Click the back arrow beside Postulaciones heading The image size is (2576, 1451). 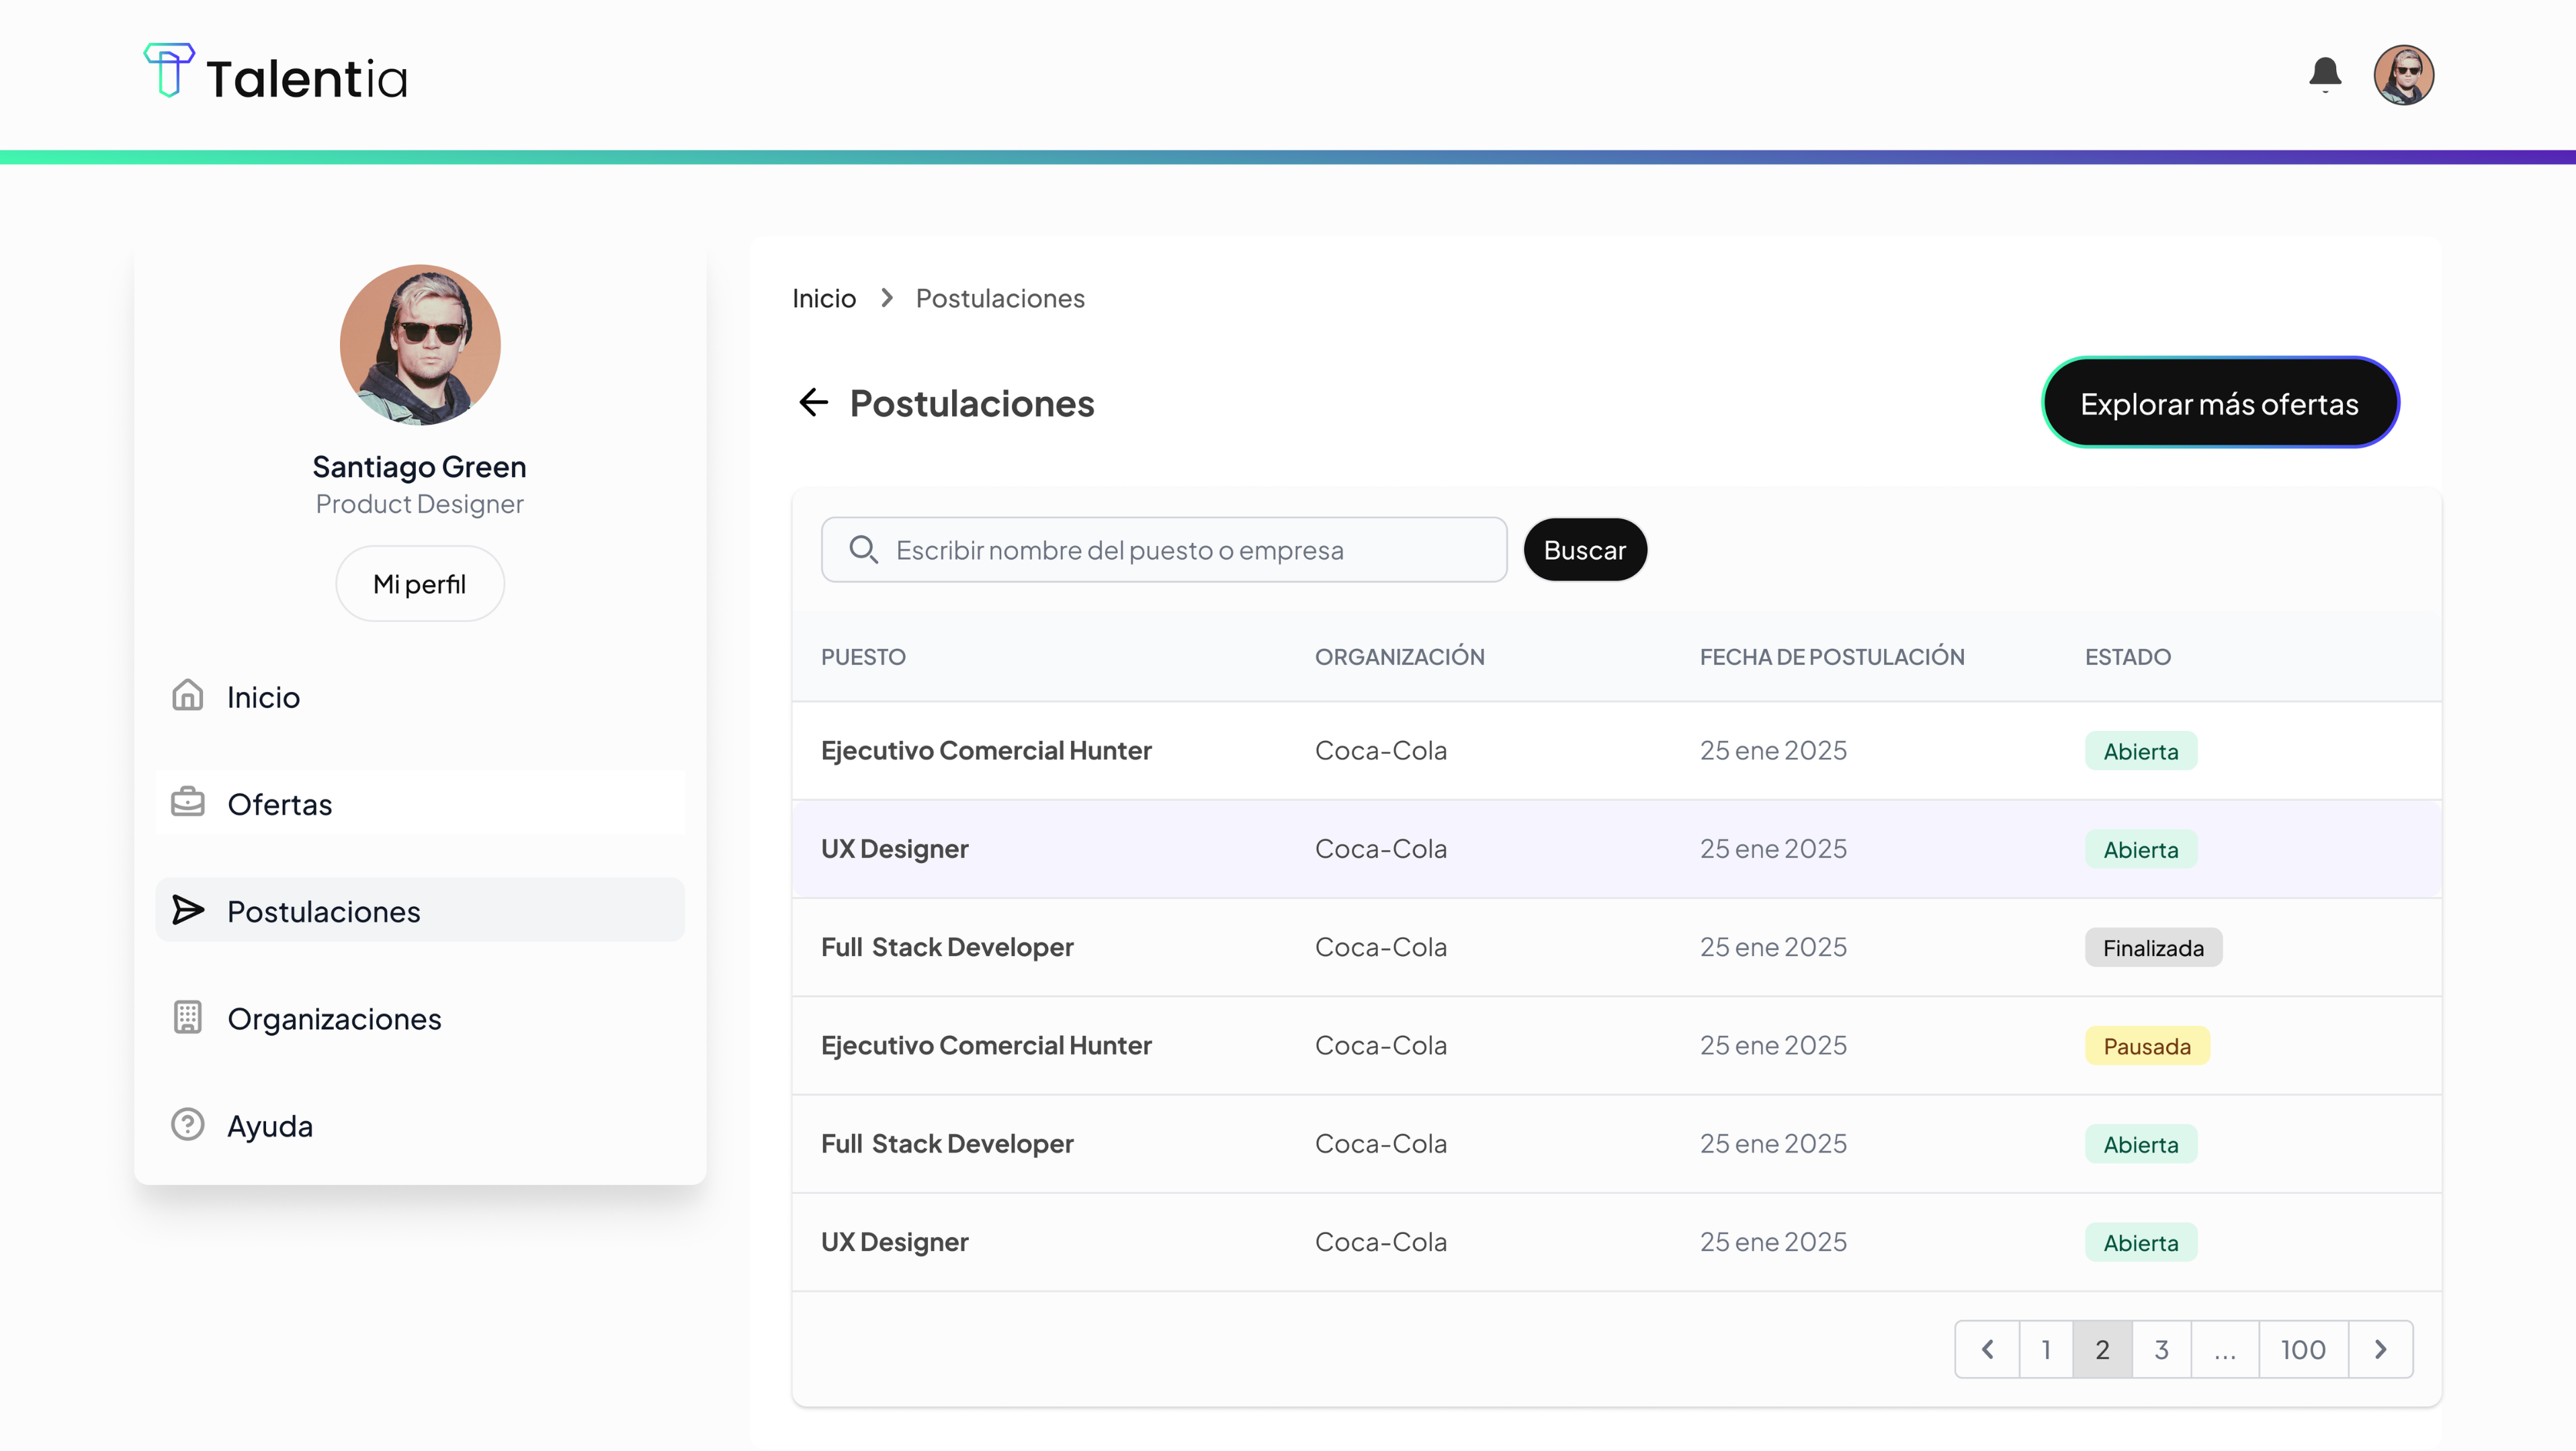pos(814,403)
